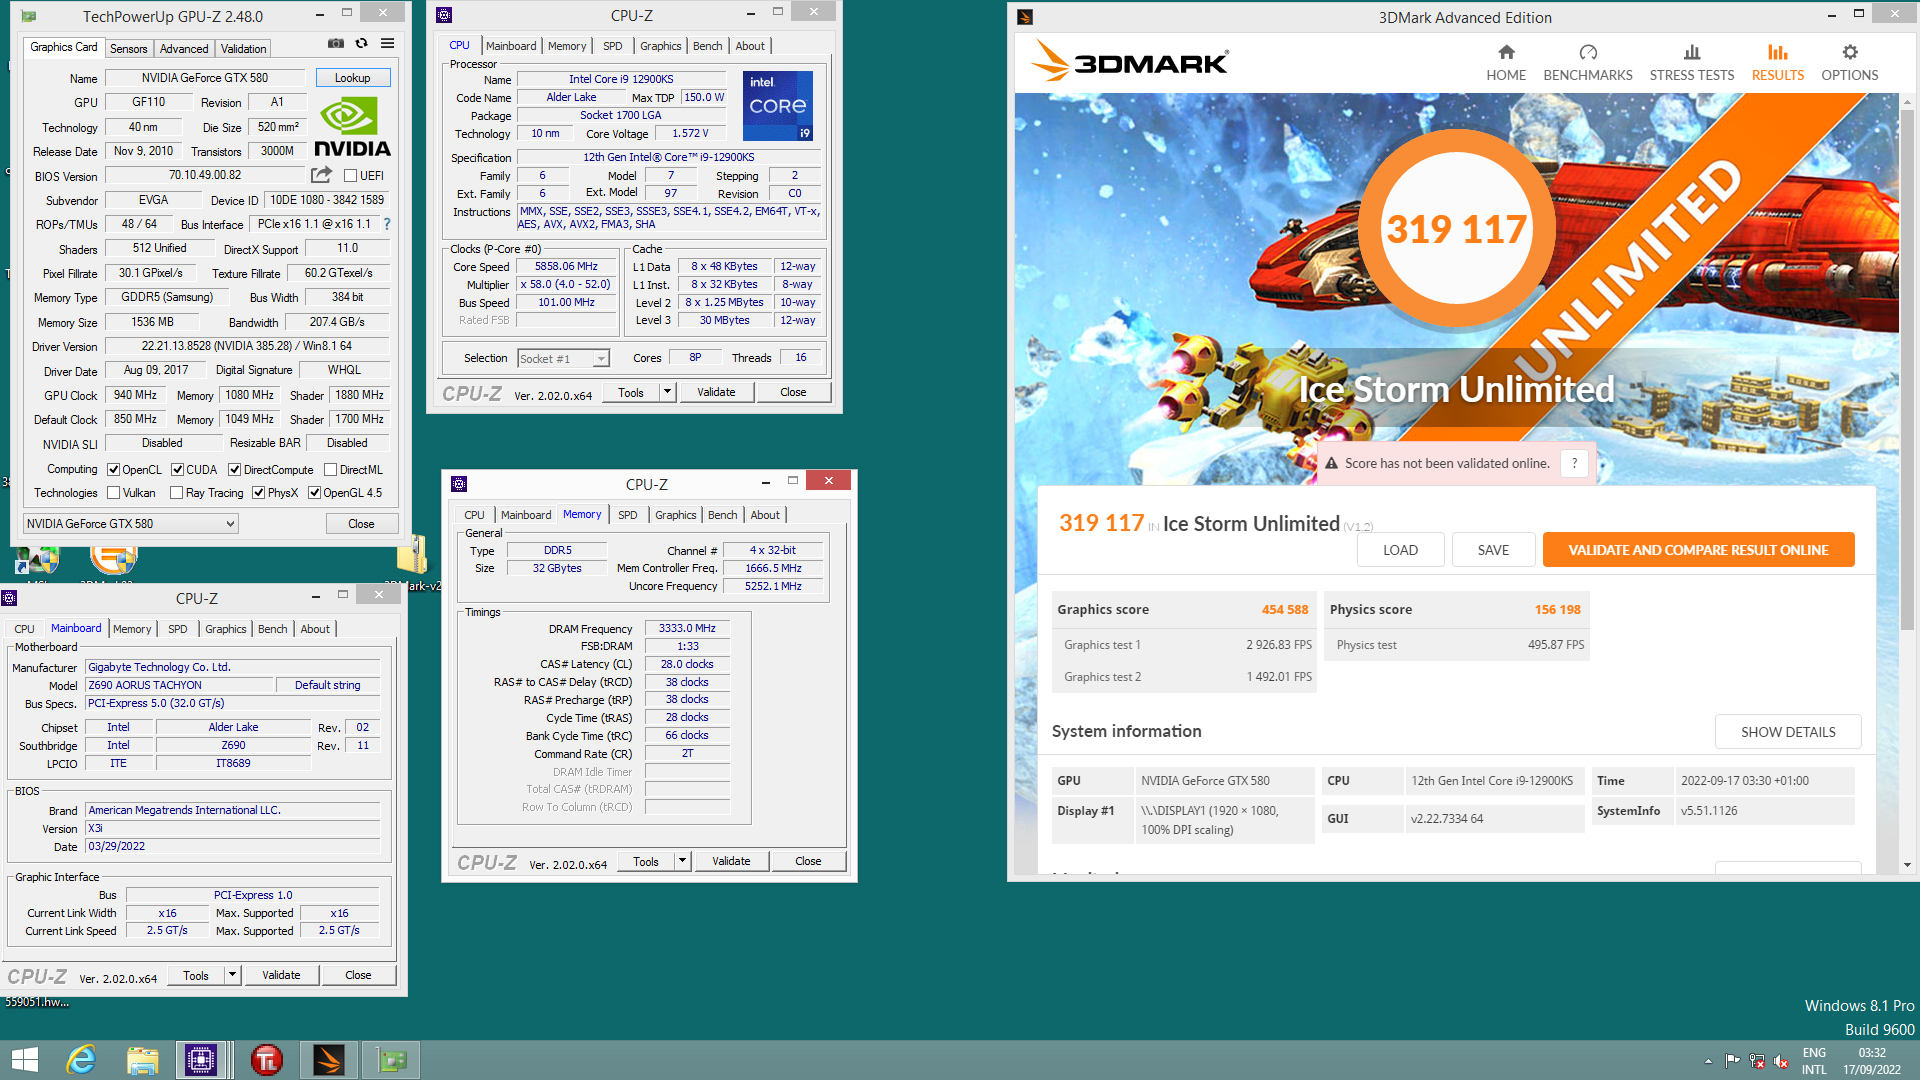
Task: Switch to the Advanced tab in GPU-Z
Action: point(184,48)
